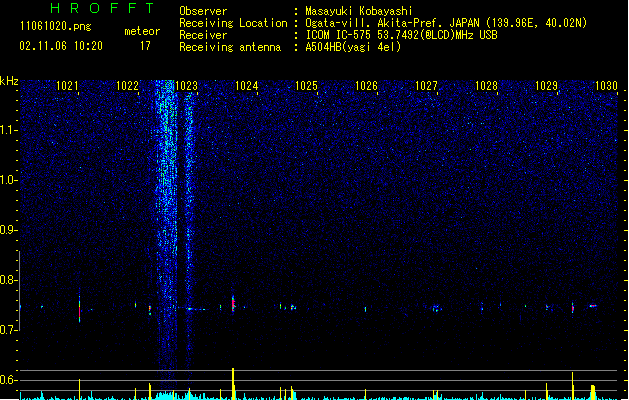Click the 0.6 kHz frequency tick label

(x=8, y=380)
